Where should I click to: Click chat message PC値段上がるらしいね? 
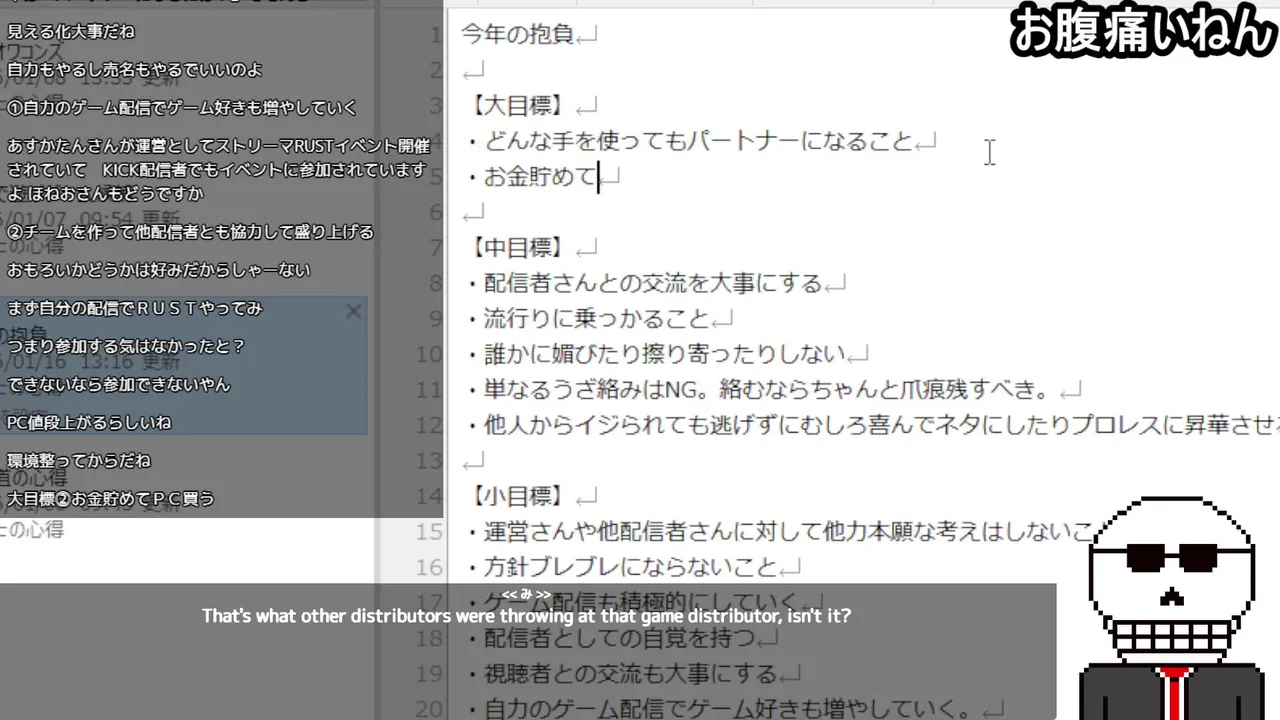(x=89, y=422)
